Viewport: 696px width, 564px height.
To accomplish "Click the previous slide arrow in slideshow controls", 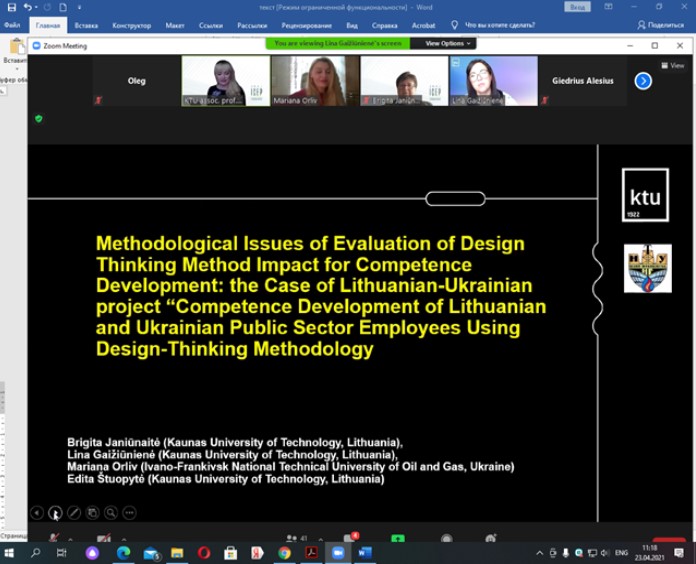I will pyautogui.click(x=36, y=513).
